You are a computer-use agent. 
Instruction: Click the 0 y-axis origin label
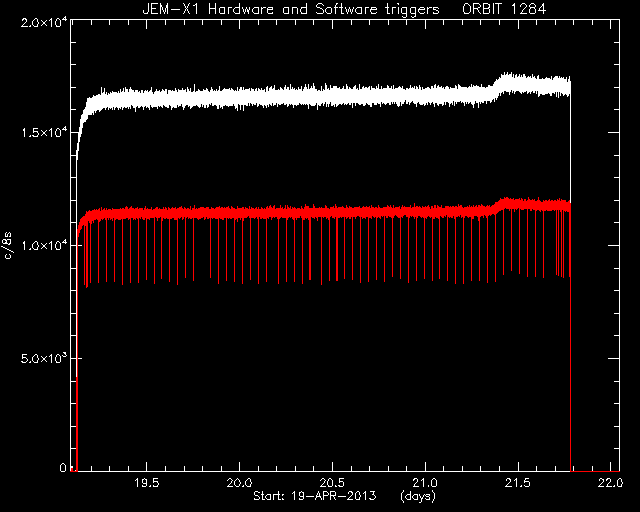pyautogui.click(x=63, y=467)
